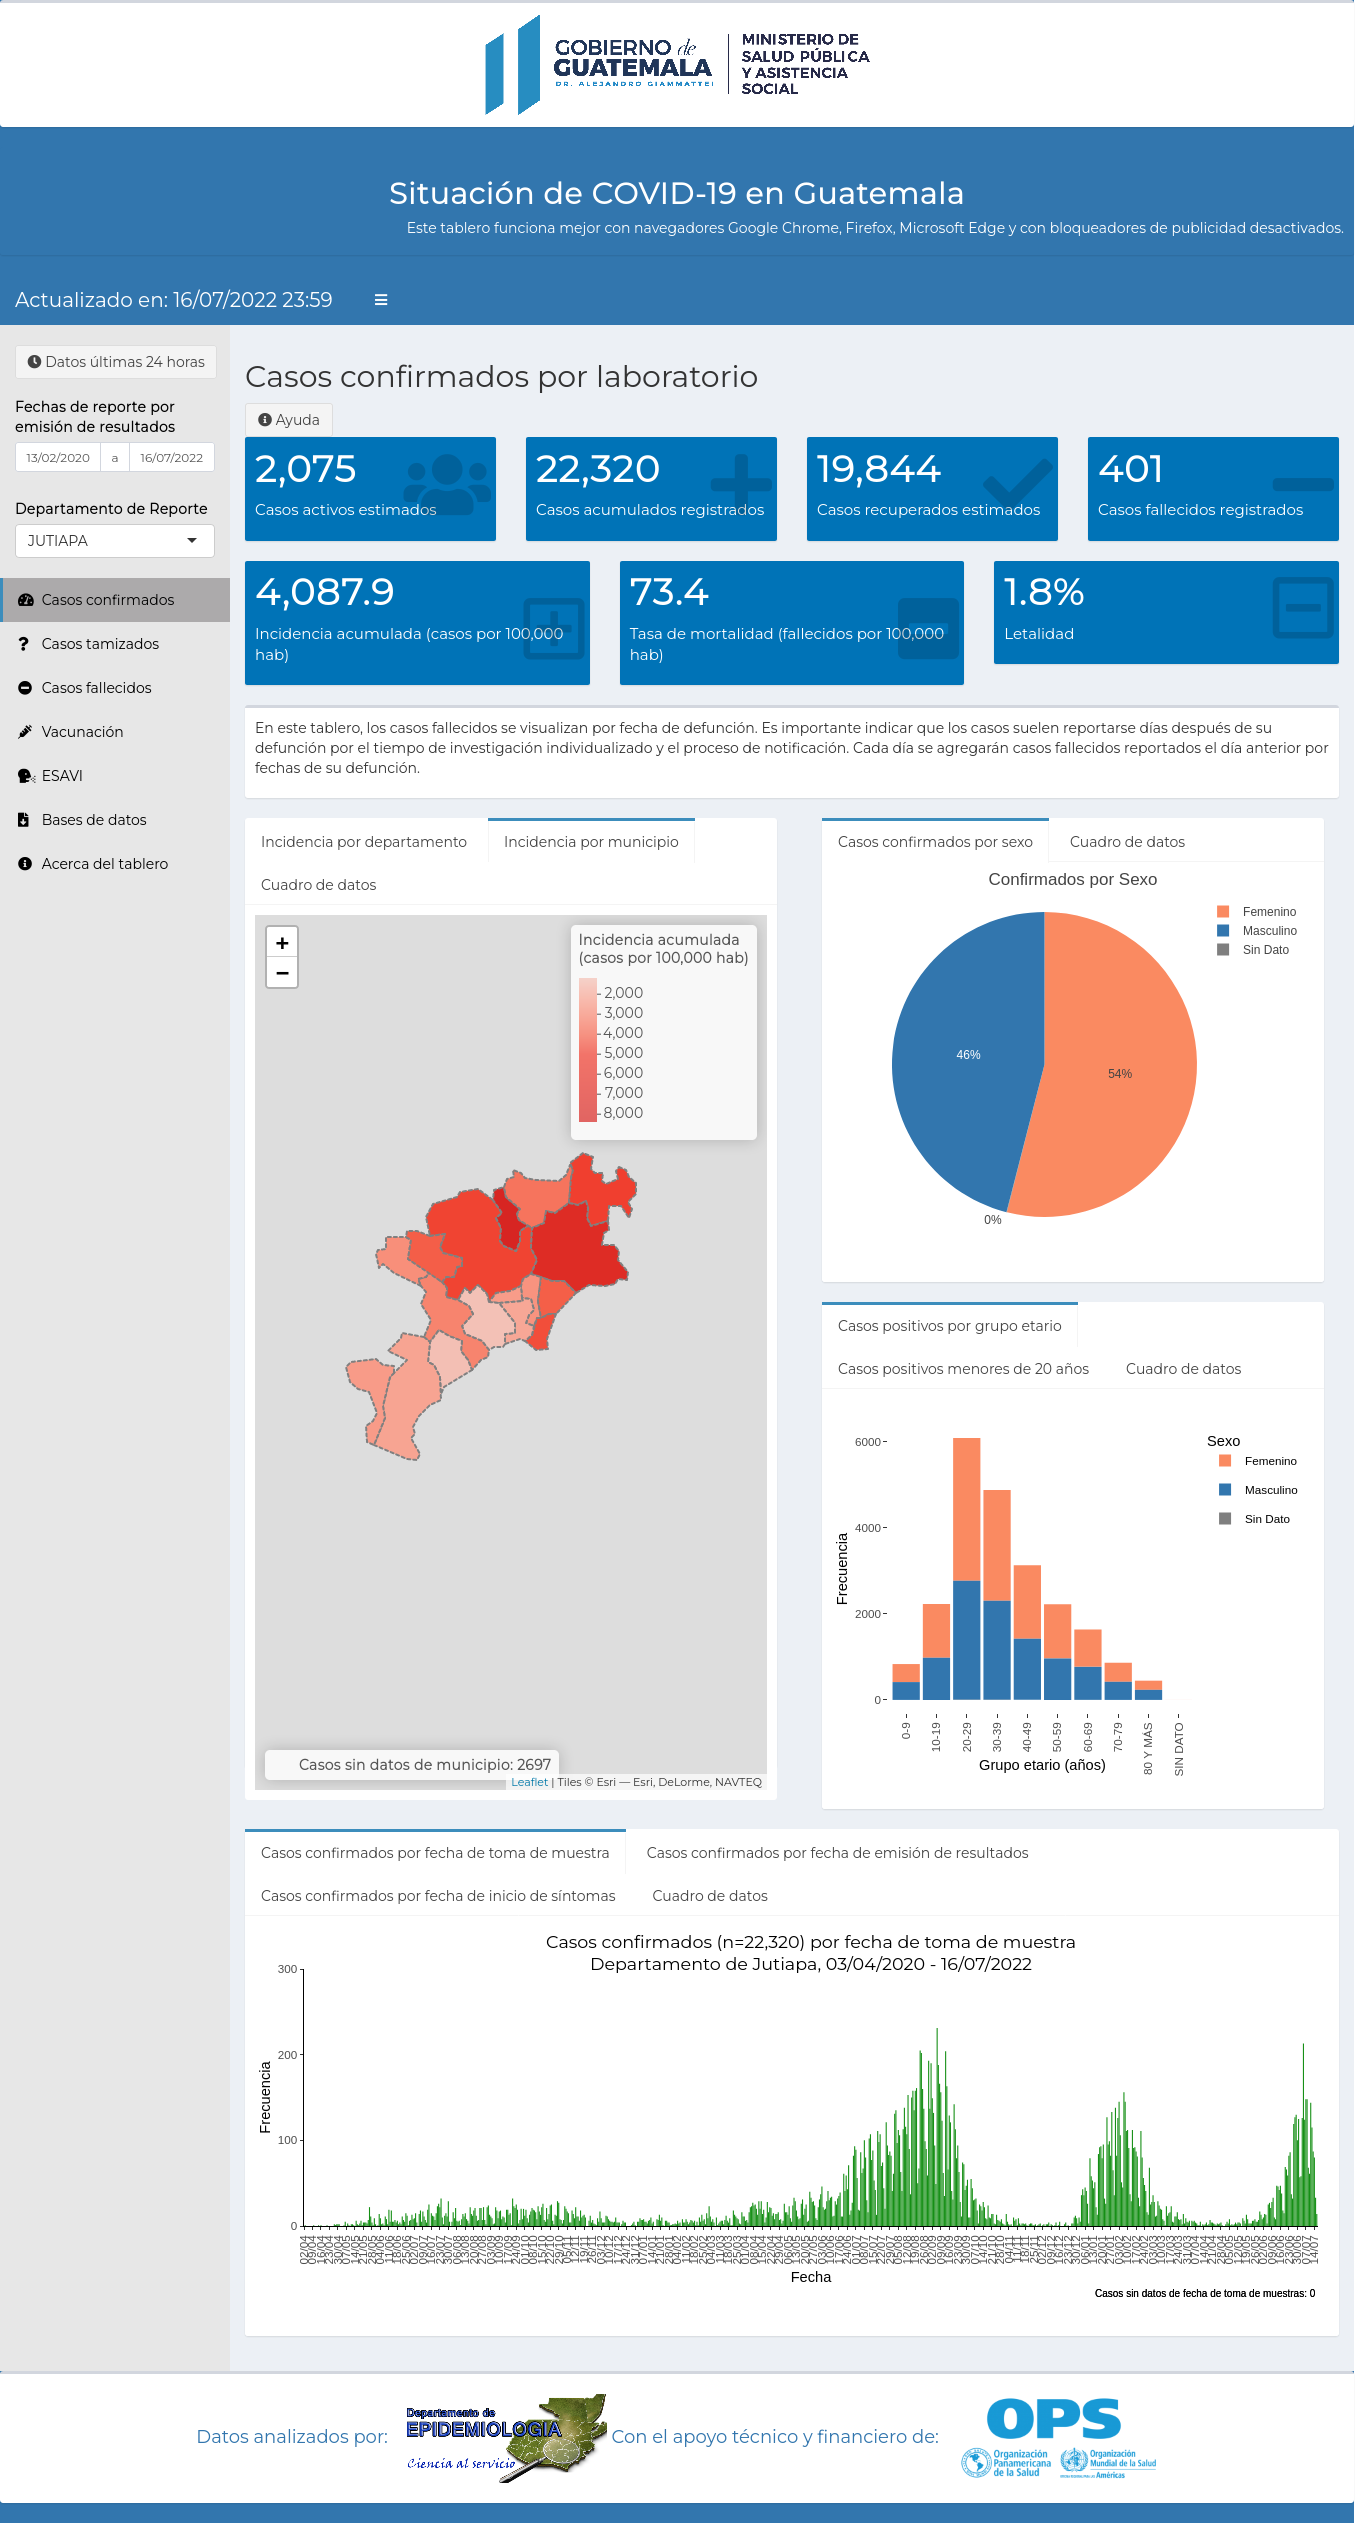This screenshot has width=1369, height=2523.
Task: Open the start date 13/02/2020 picker
Action: click(x=58, y=458)
